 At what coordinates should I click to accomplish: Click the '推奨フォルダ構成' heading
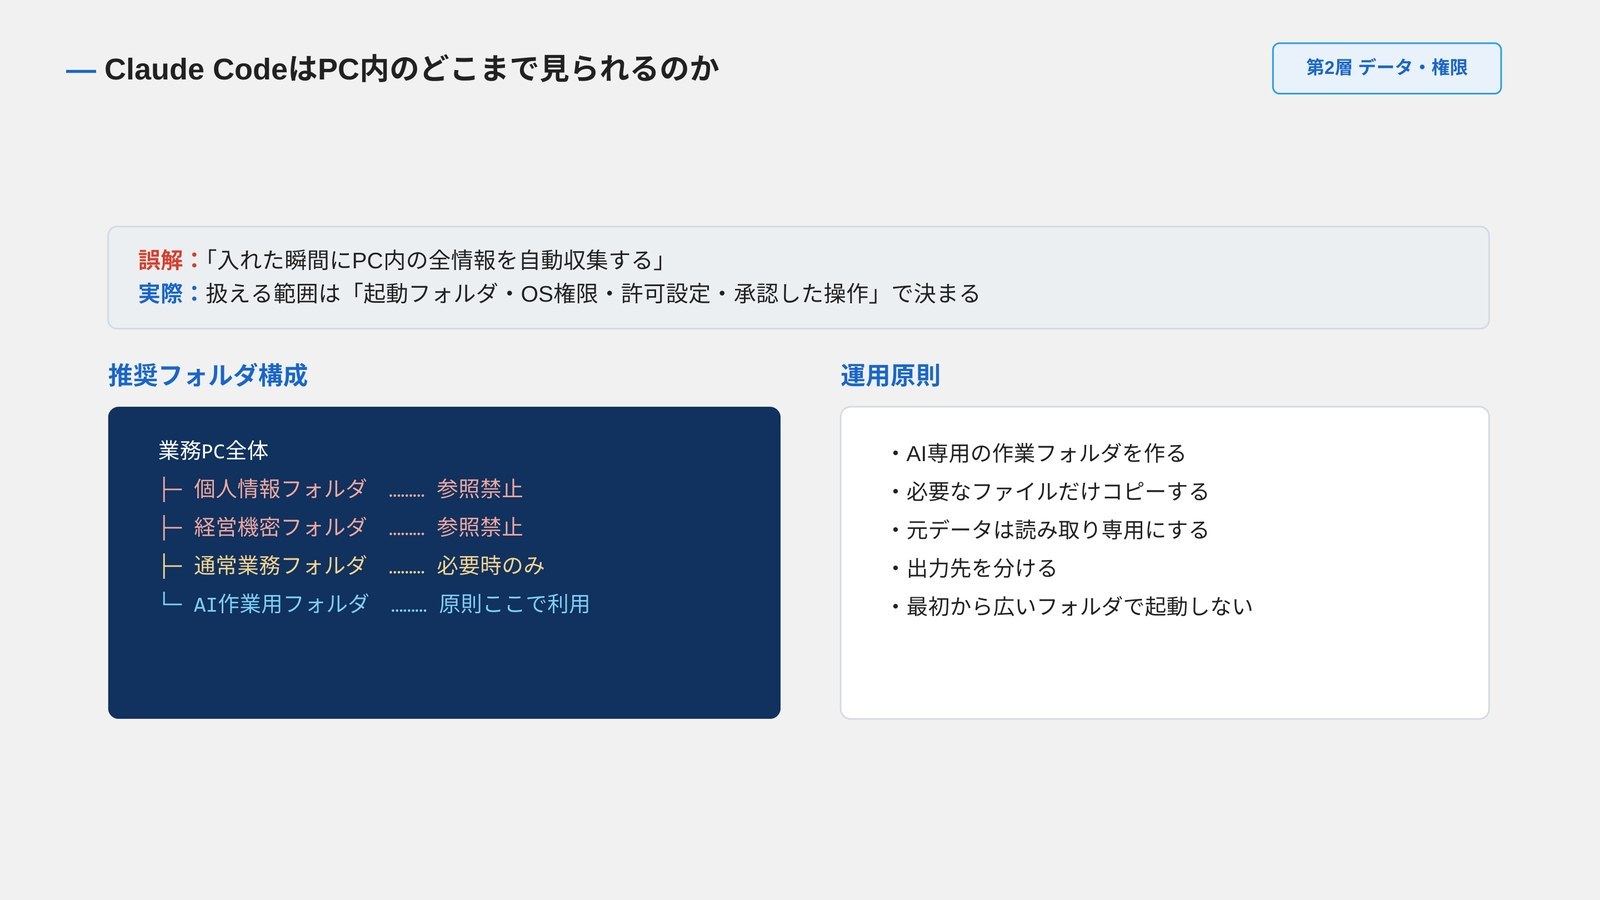[x=208, y=376]
